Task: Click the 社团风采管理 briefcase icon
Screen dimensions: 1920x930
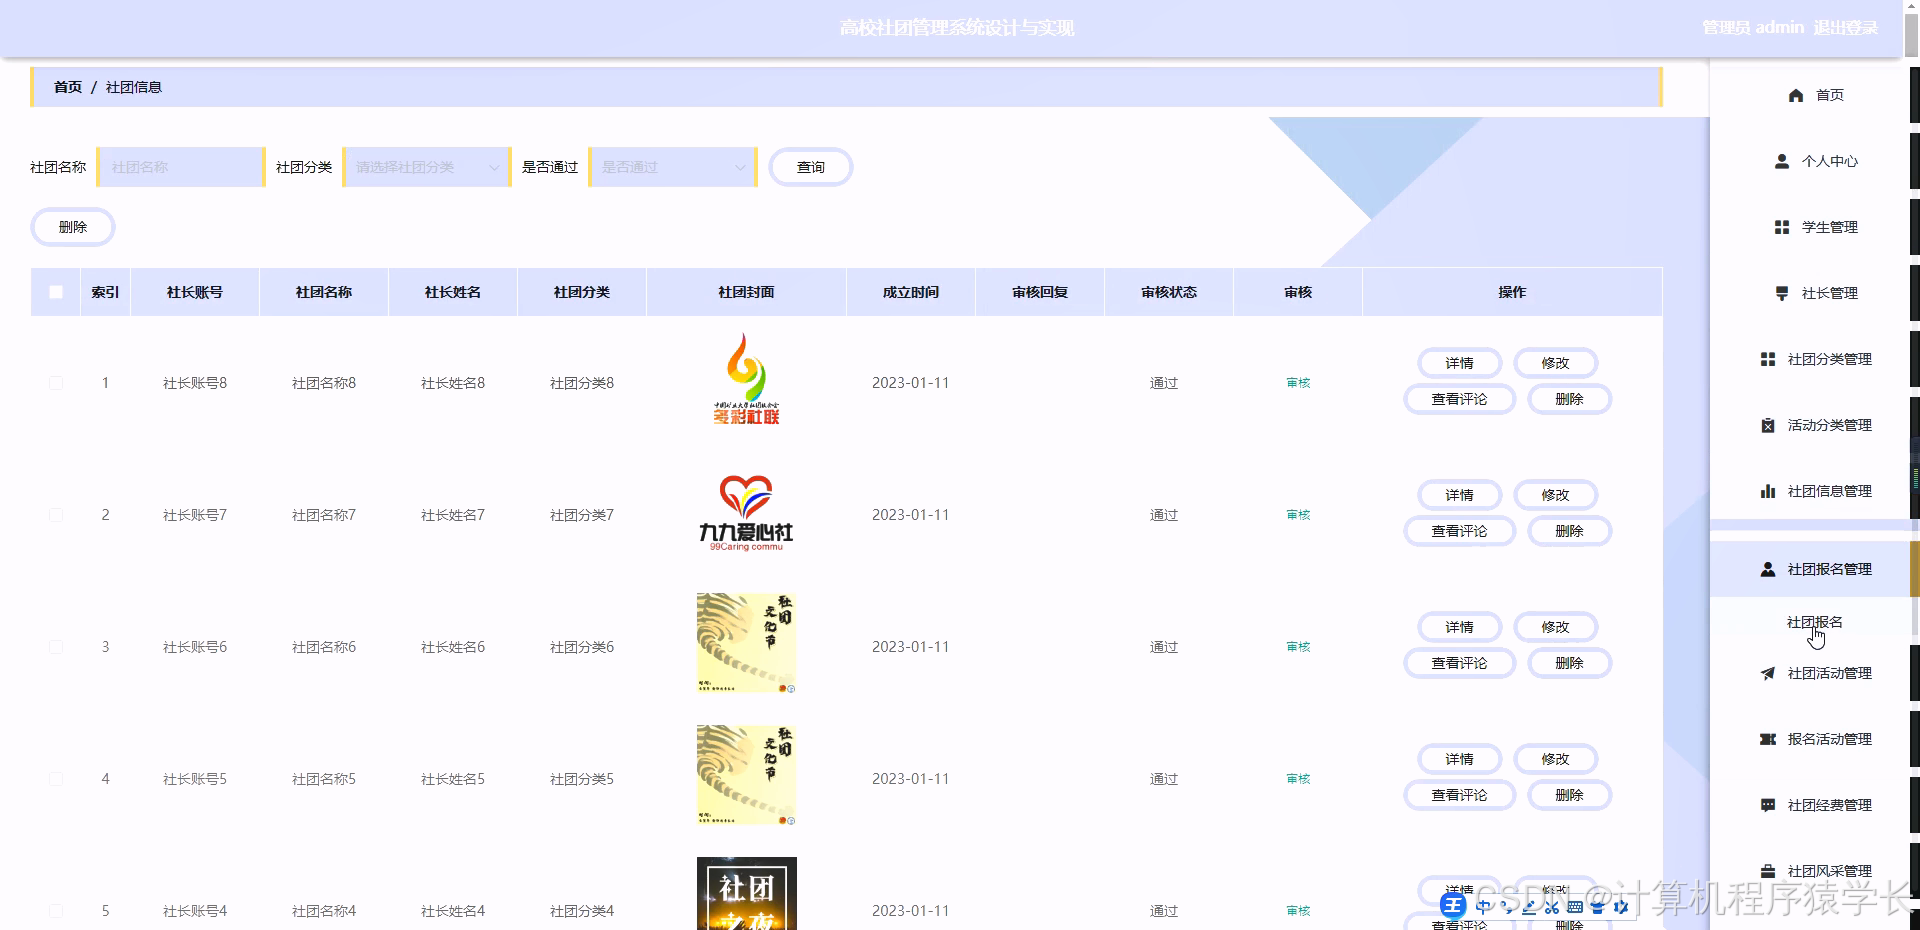Action: coord(1768,871)
